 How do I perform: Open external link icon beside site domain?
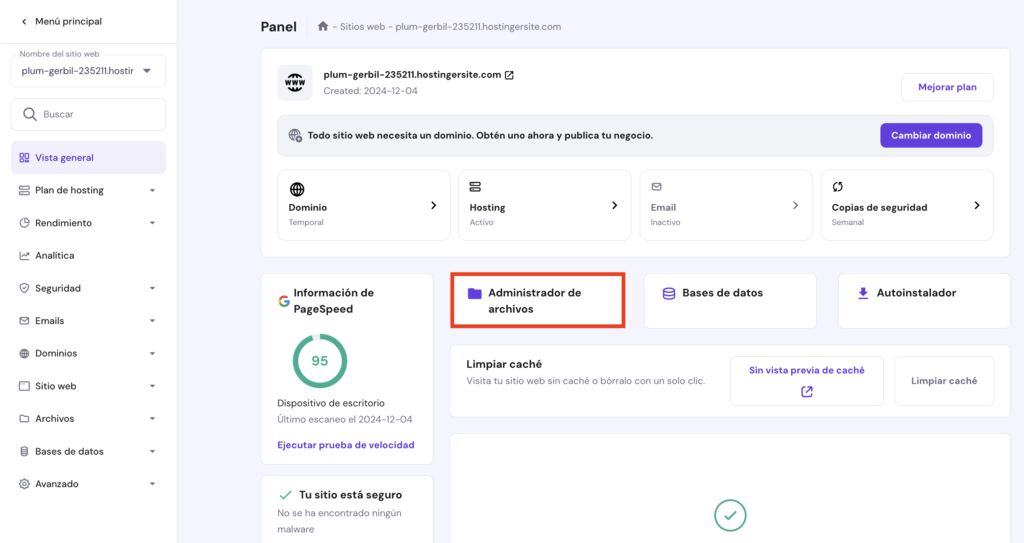[509, 75]
